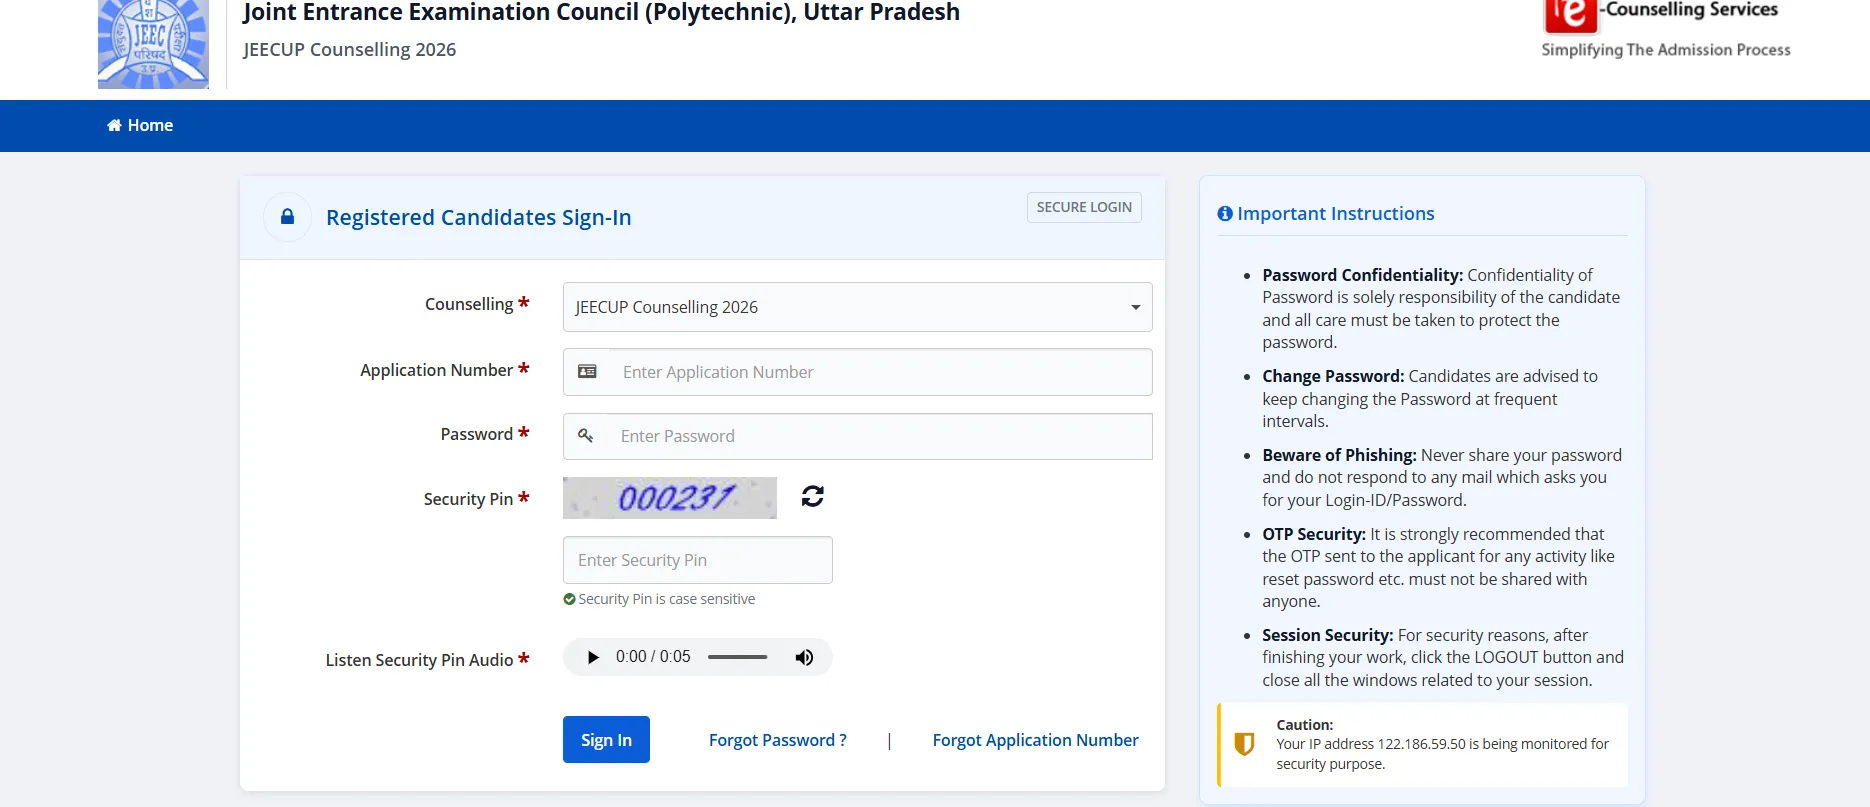Click the shield icon in Caution box
Viewport: 1870px width, 807px height.
click(x=1244, y=743)
